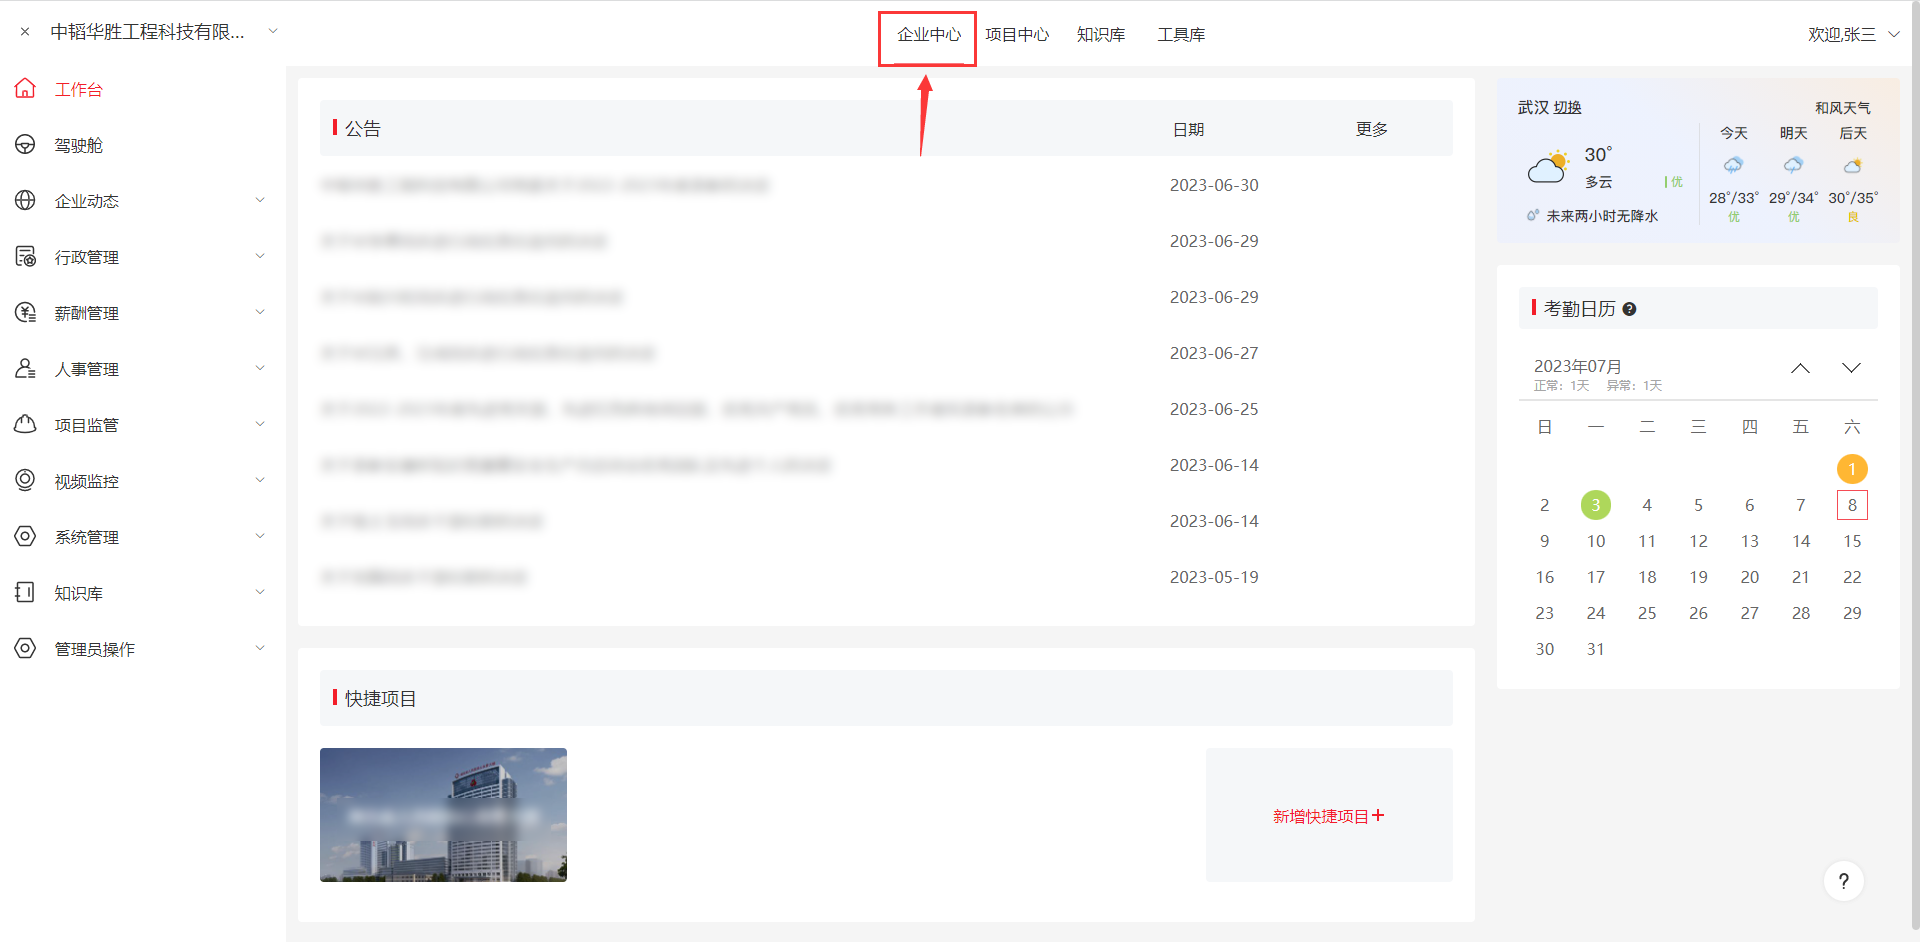Image resolution: width=1920 pixels, height=942 pixels.
Task: Click the 未来两小时无降水 rain forecast text
Action: (x=1602, y=216)
